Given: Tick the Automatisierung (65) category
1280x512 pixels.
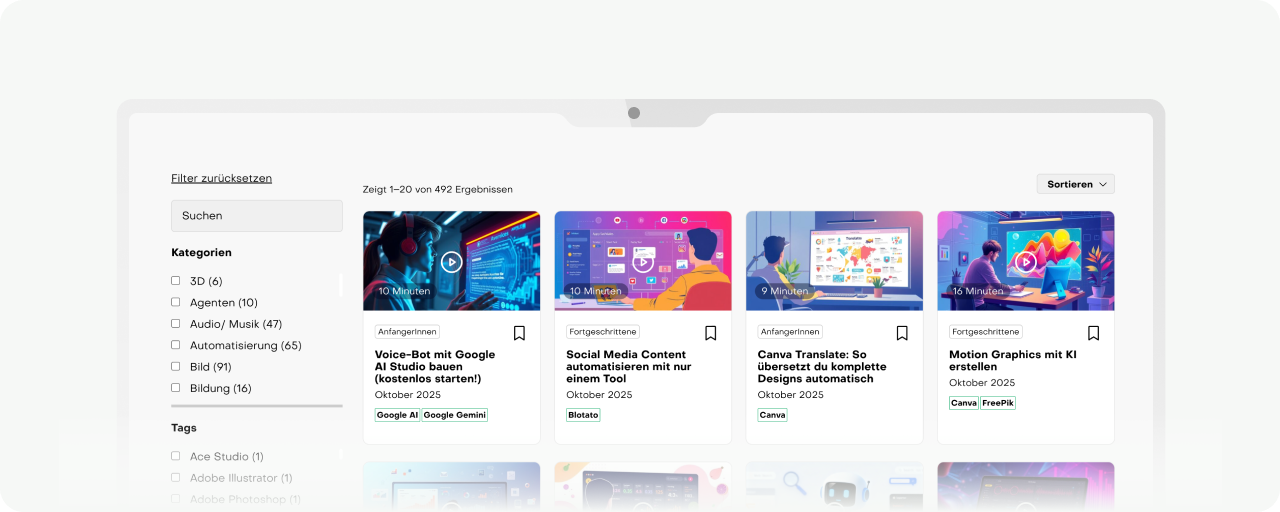Looking at the screenshot, I should click(x=176, y=345).
